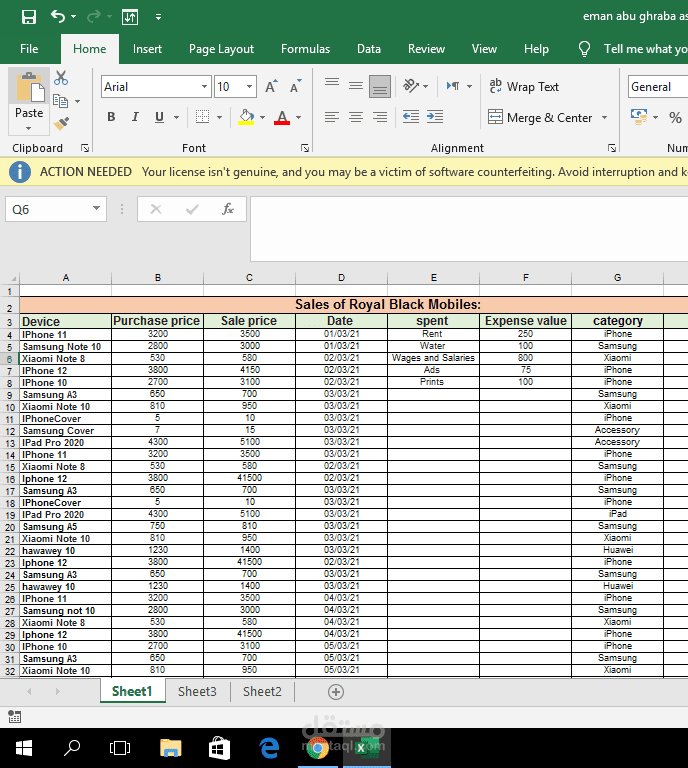Switch to the Insert tab

(147, 49)
